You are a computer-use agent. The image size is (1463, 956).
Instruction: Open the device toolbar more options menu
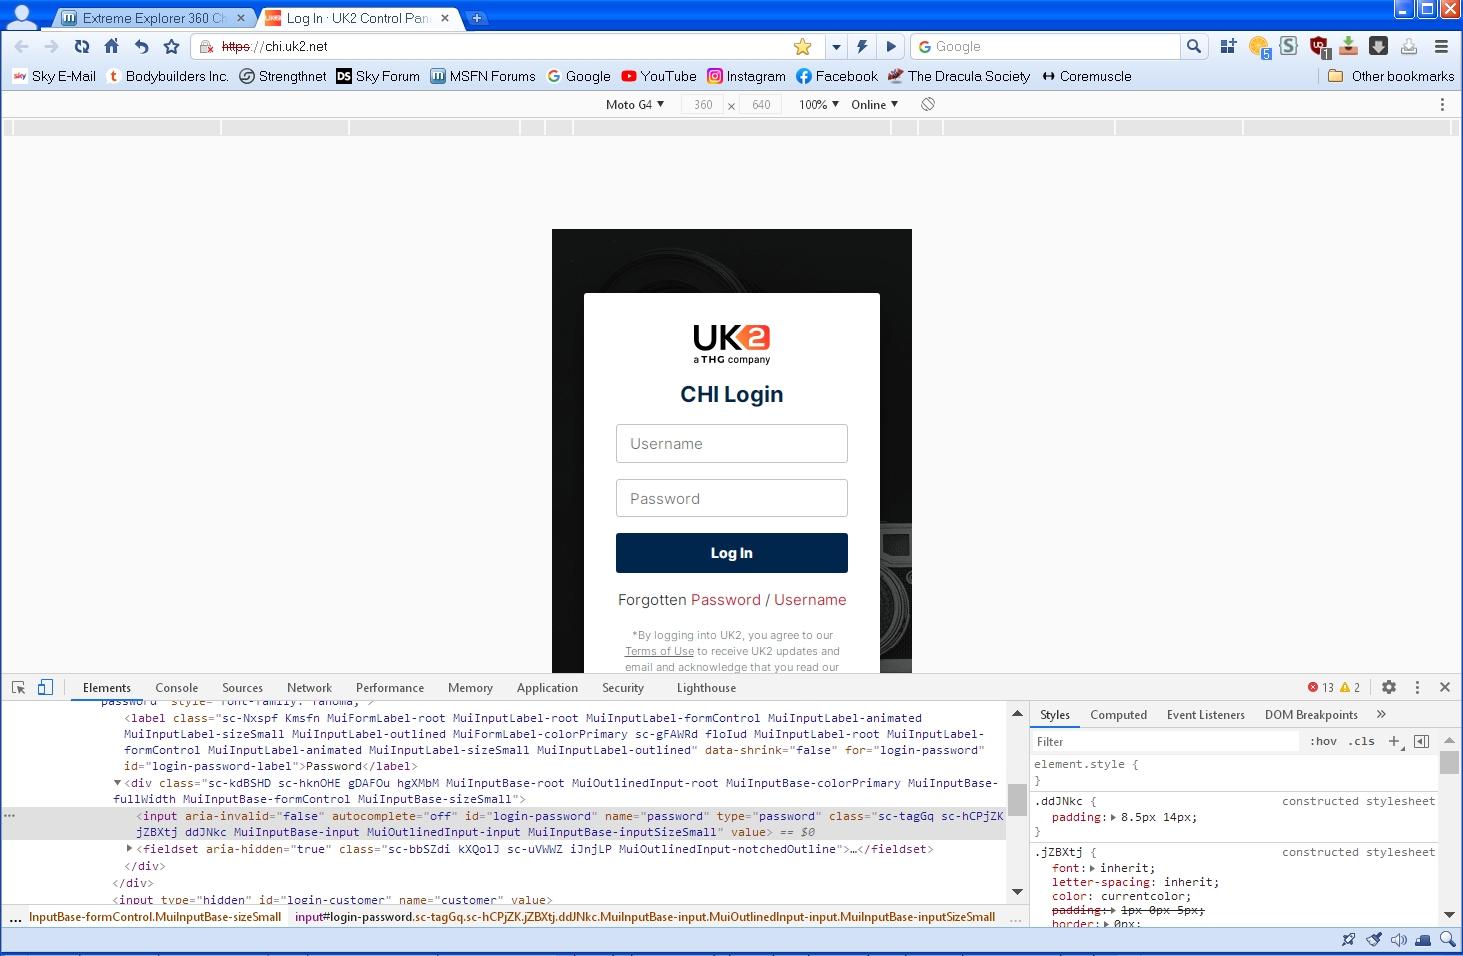[x=1442, y=104]
